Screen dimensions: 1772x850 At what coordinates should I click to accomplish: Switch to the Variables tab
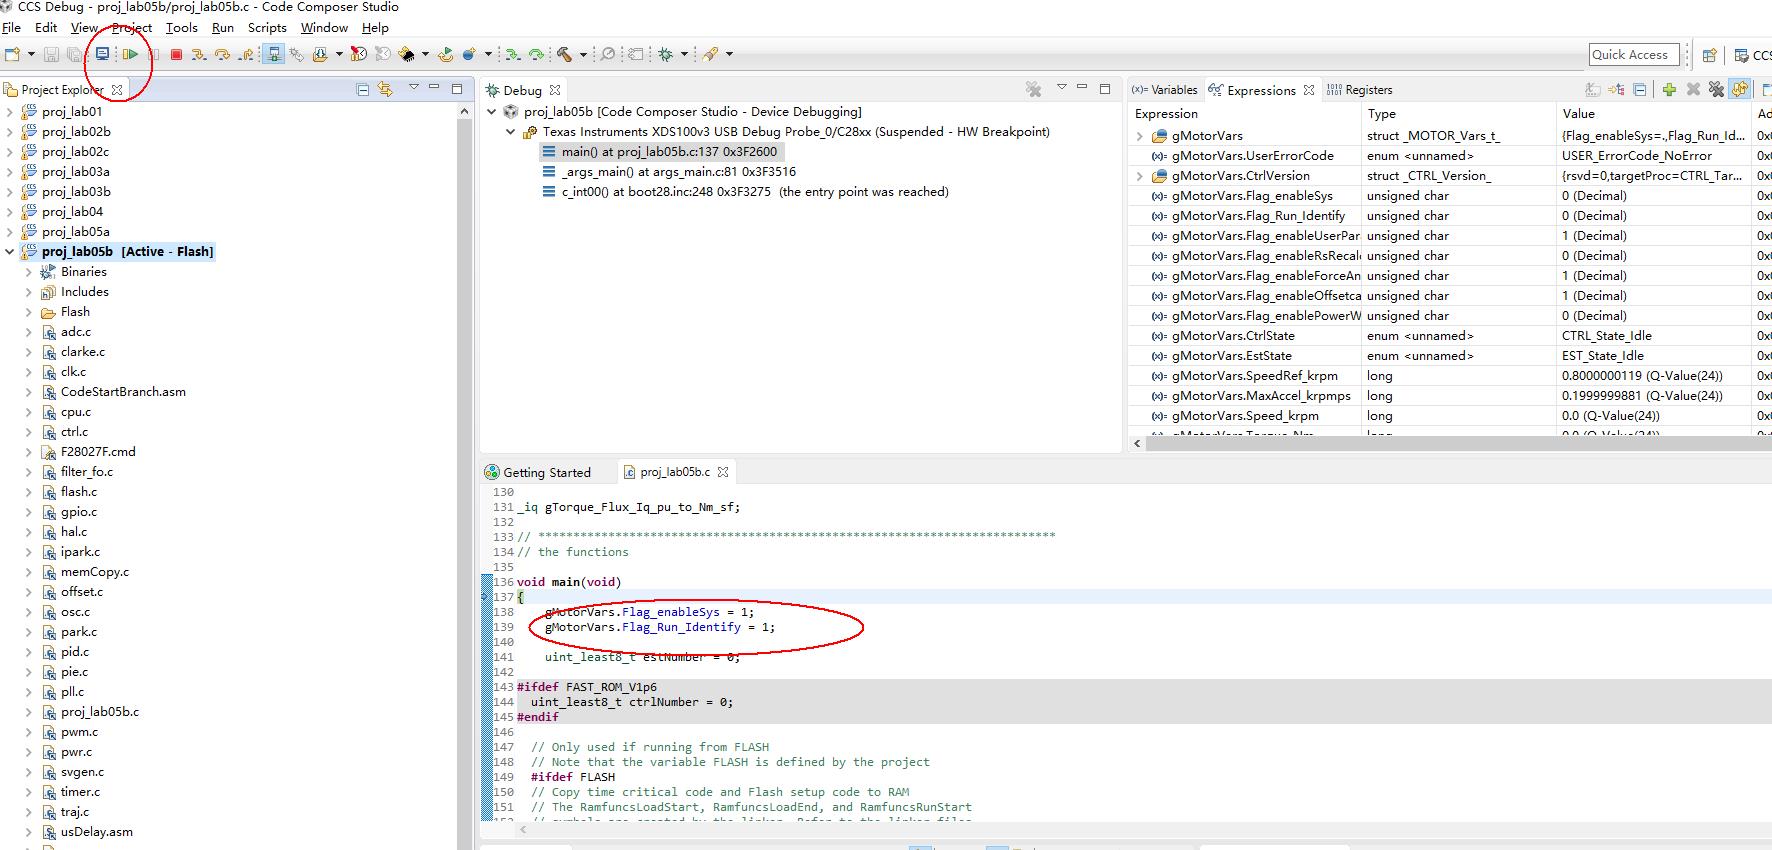coord(1165,90)
